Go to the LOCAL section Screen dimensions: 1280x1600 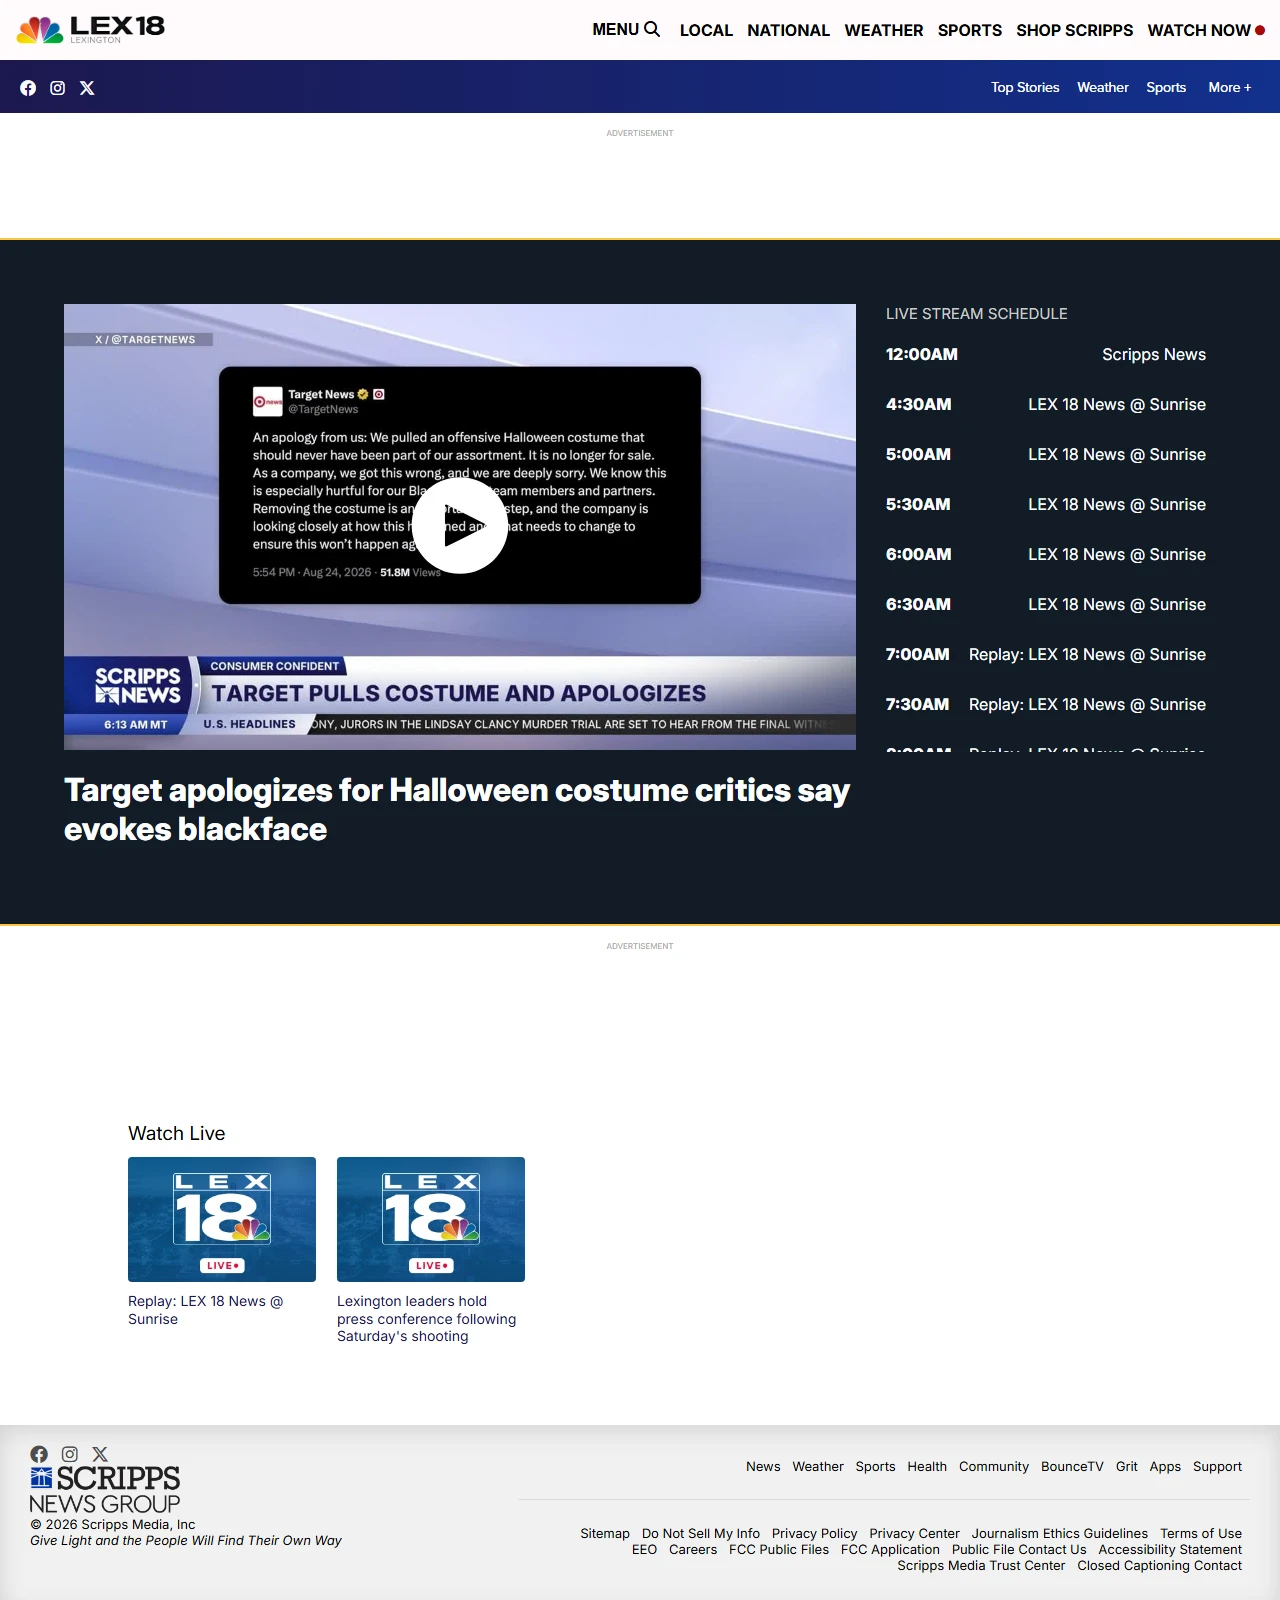pyautogui.click(x=706, y=30)
